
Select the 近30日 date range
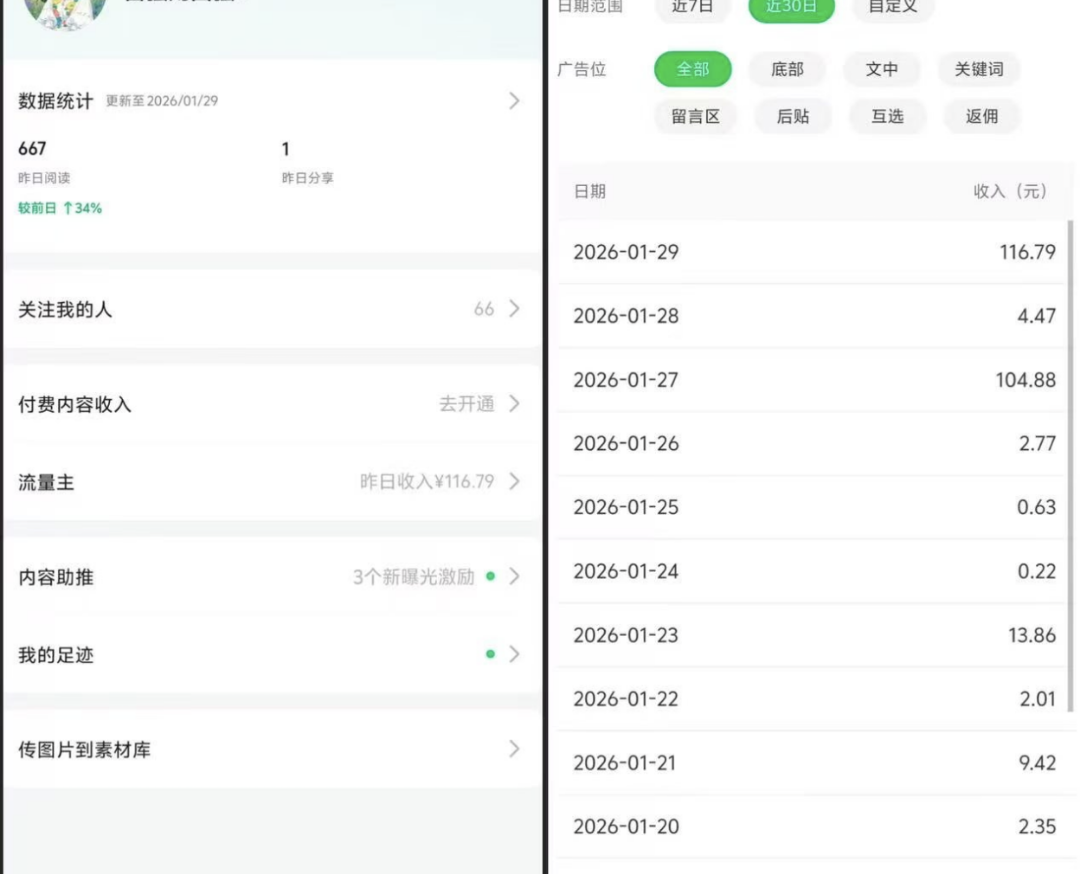click(791, 7)
